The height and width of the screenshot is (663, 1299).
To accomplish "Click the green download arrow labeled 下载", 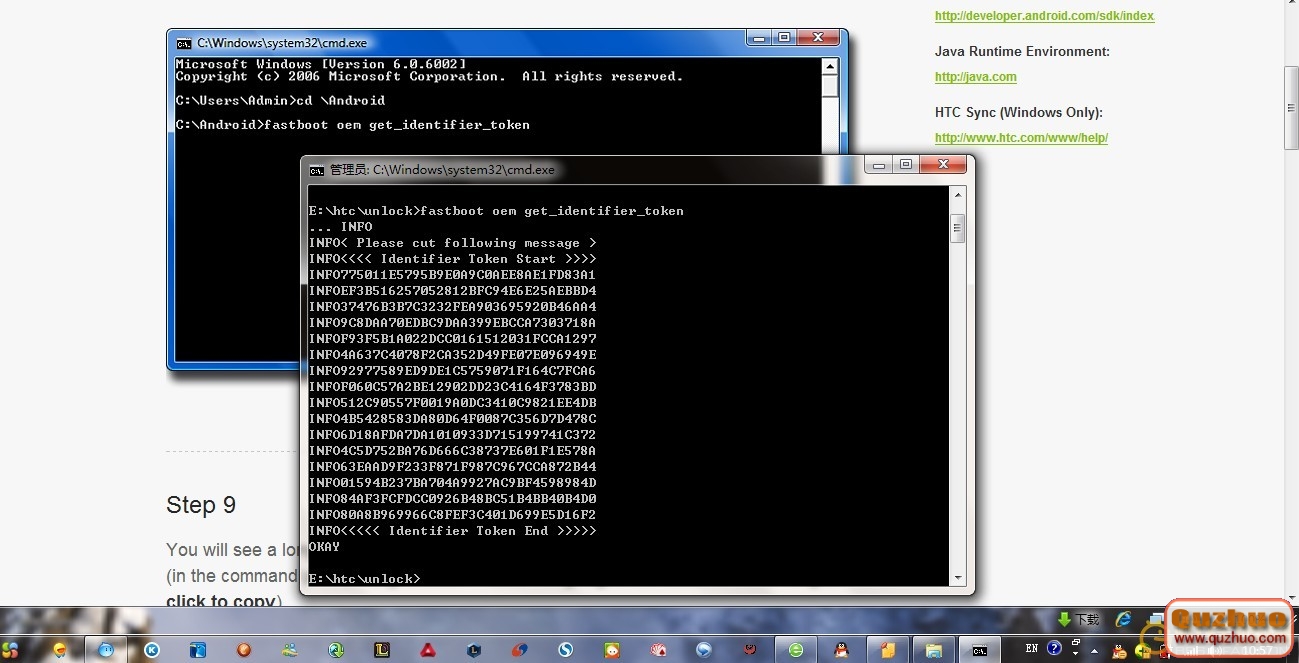I will point(1079,620).
